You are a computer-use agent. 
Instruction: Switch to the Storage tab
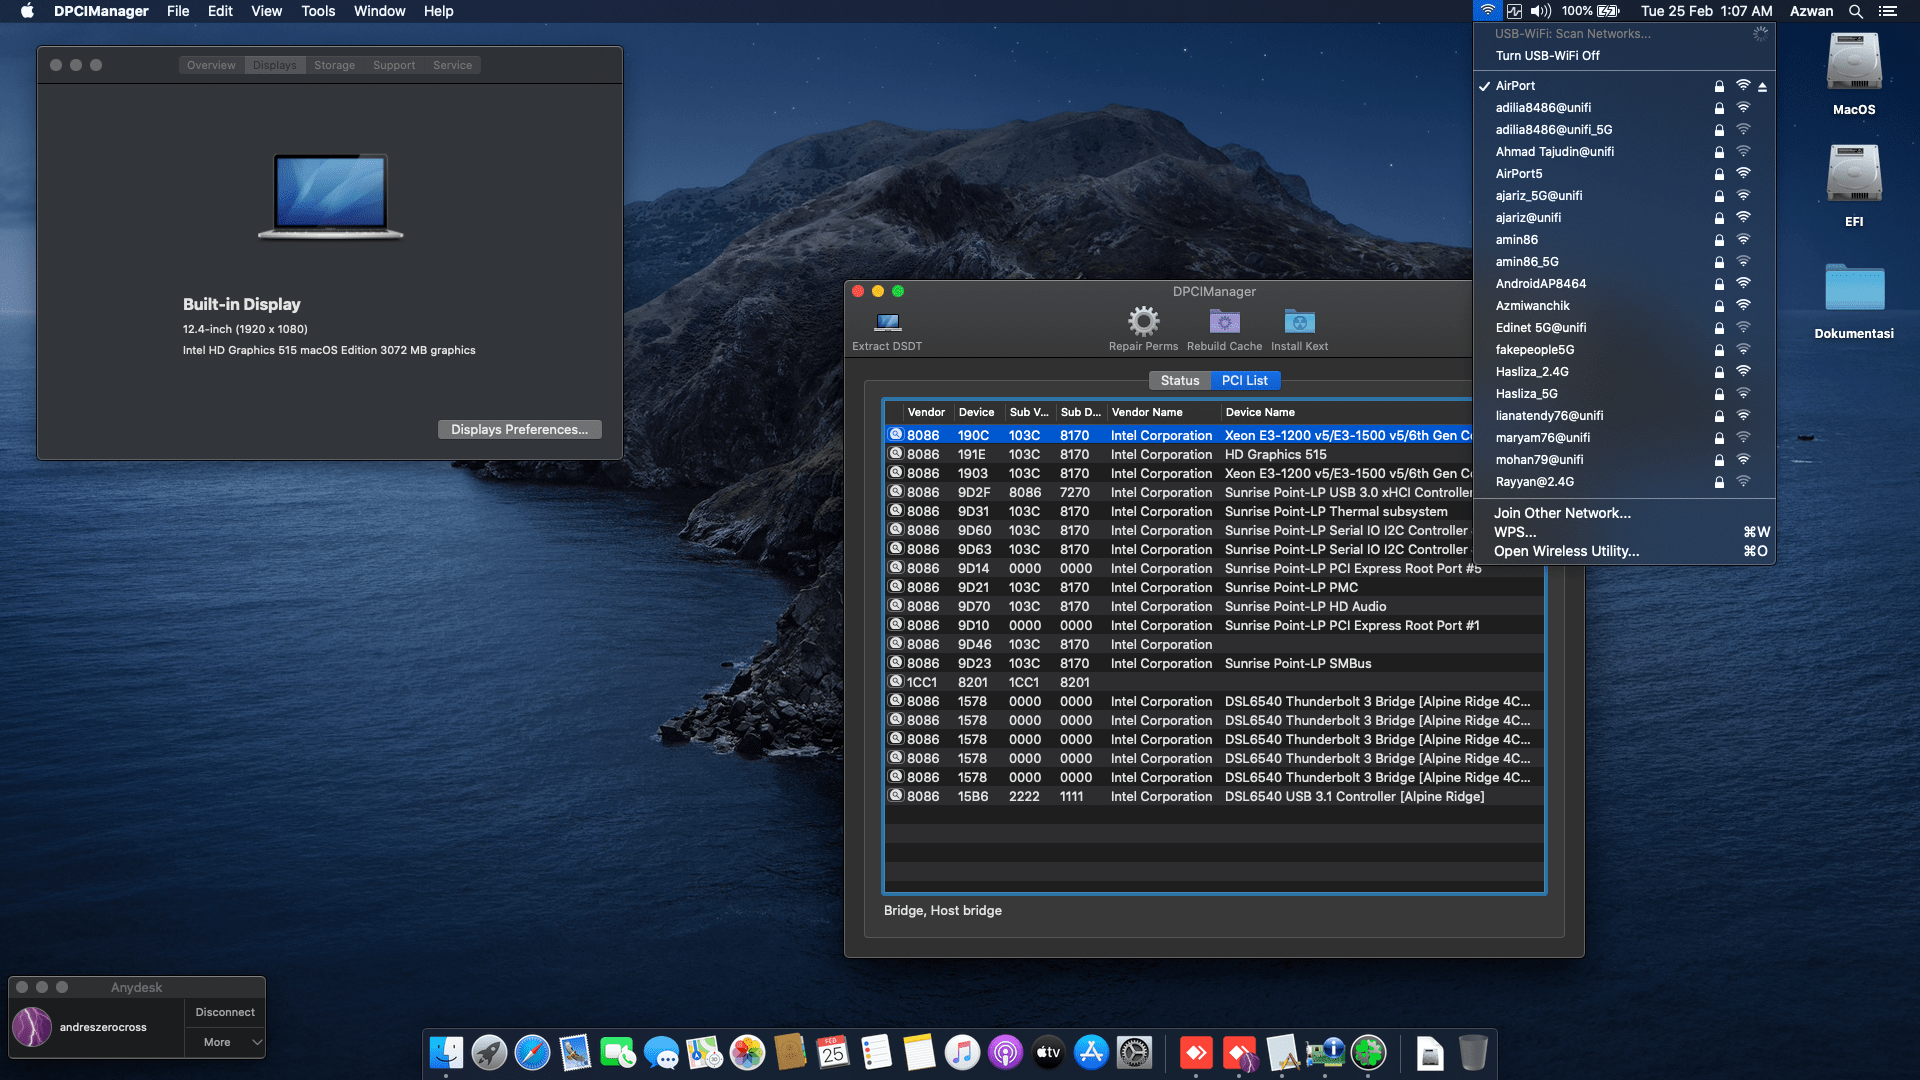(x=334, y=65)
